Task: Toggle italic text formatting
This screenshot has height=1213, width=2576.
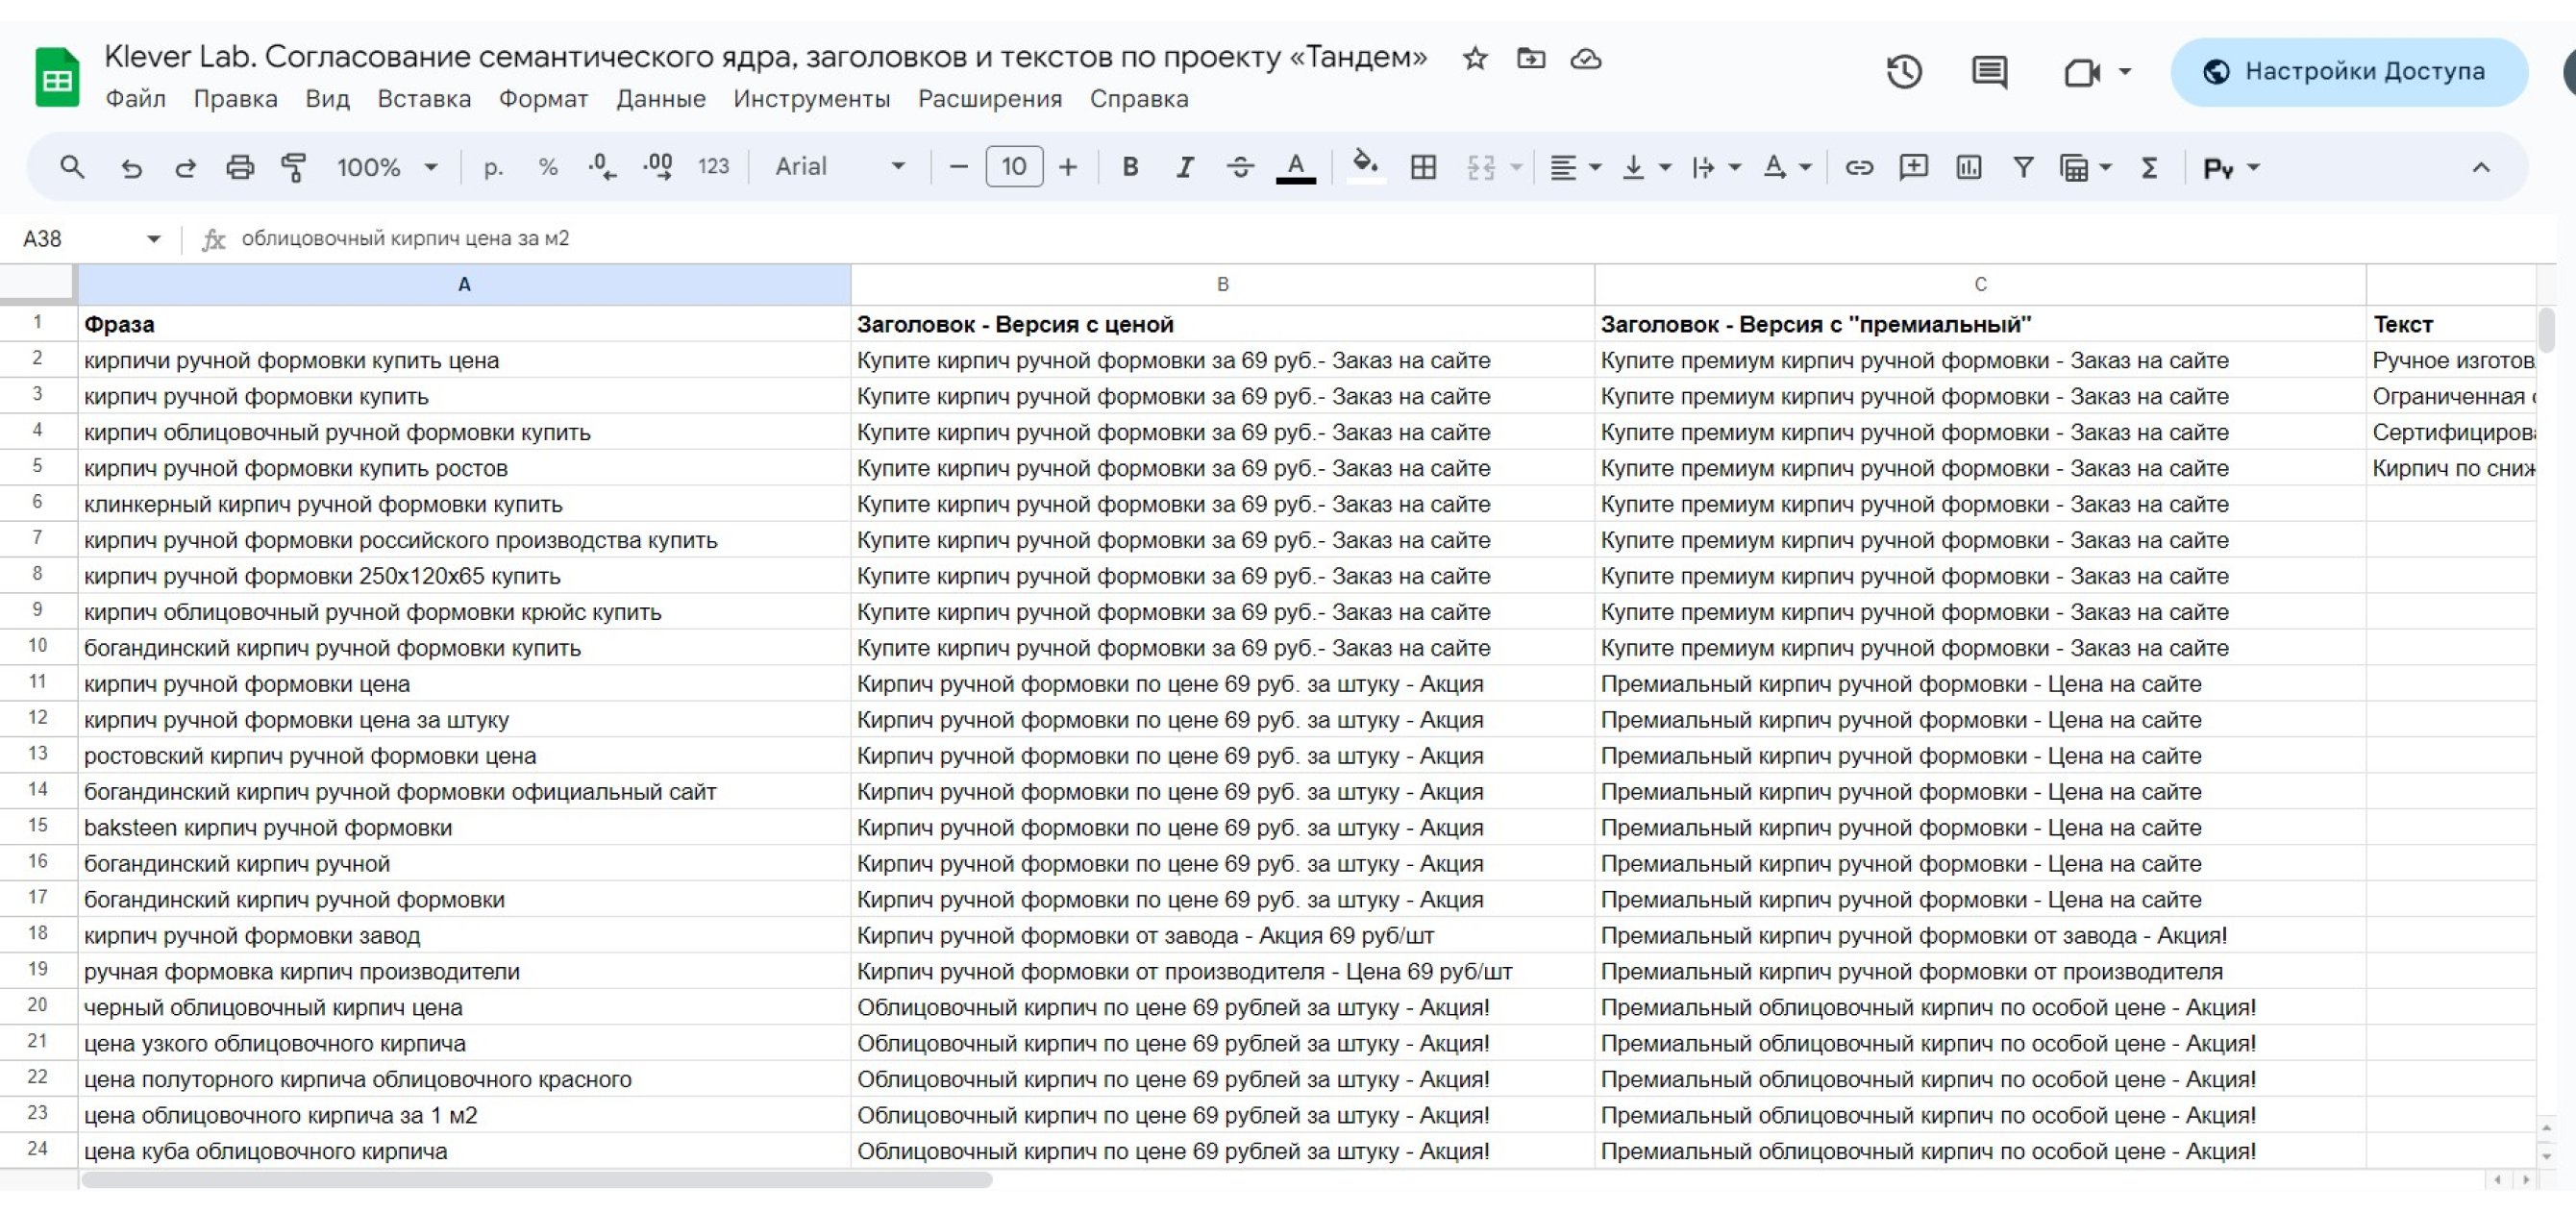Action: [x=1185, y=167]
